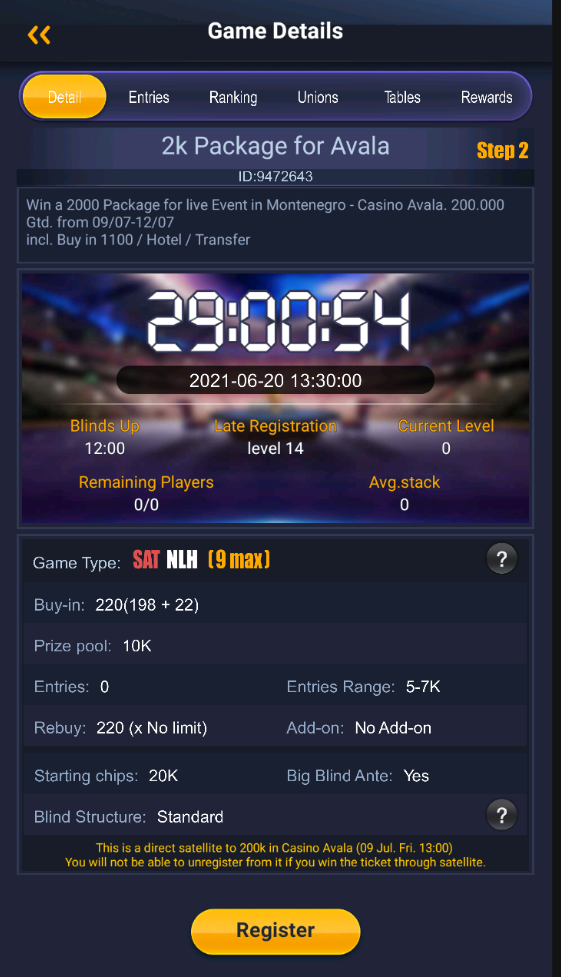Click the package description text box

pyautogui.click(x=276, y=224)
